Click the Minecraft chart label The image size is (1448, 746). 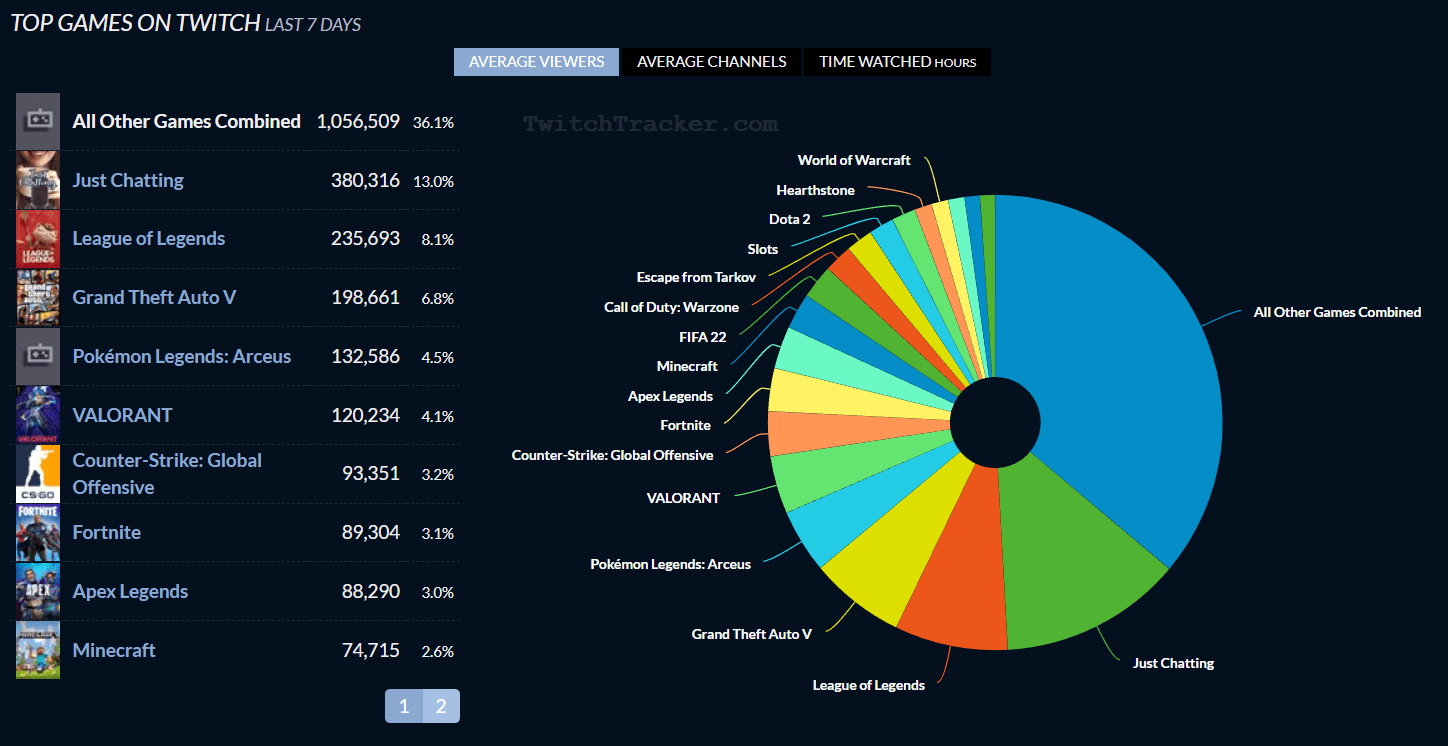687,366
